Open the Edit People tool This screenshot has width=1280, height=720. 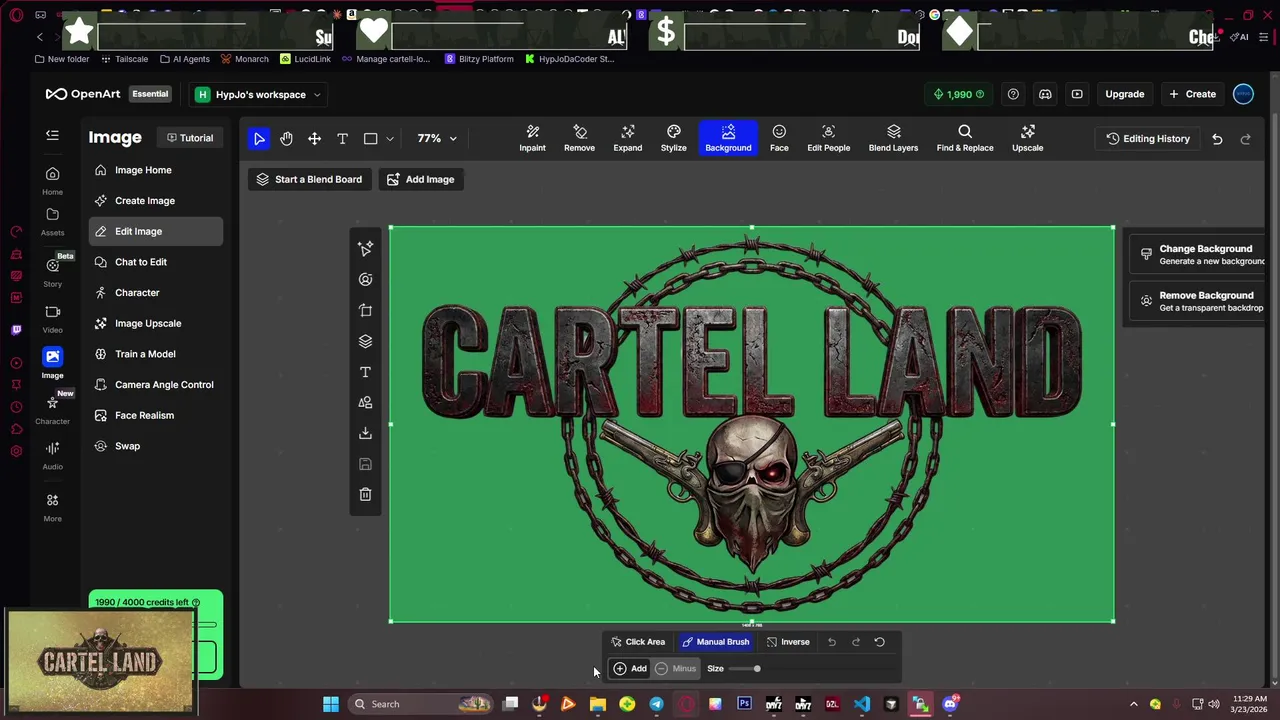[x=829, y=139]
